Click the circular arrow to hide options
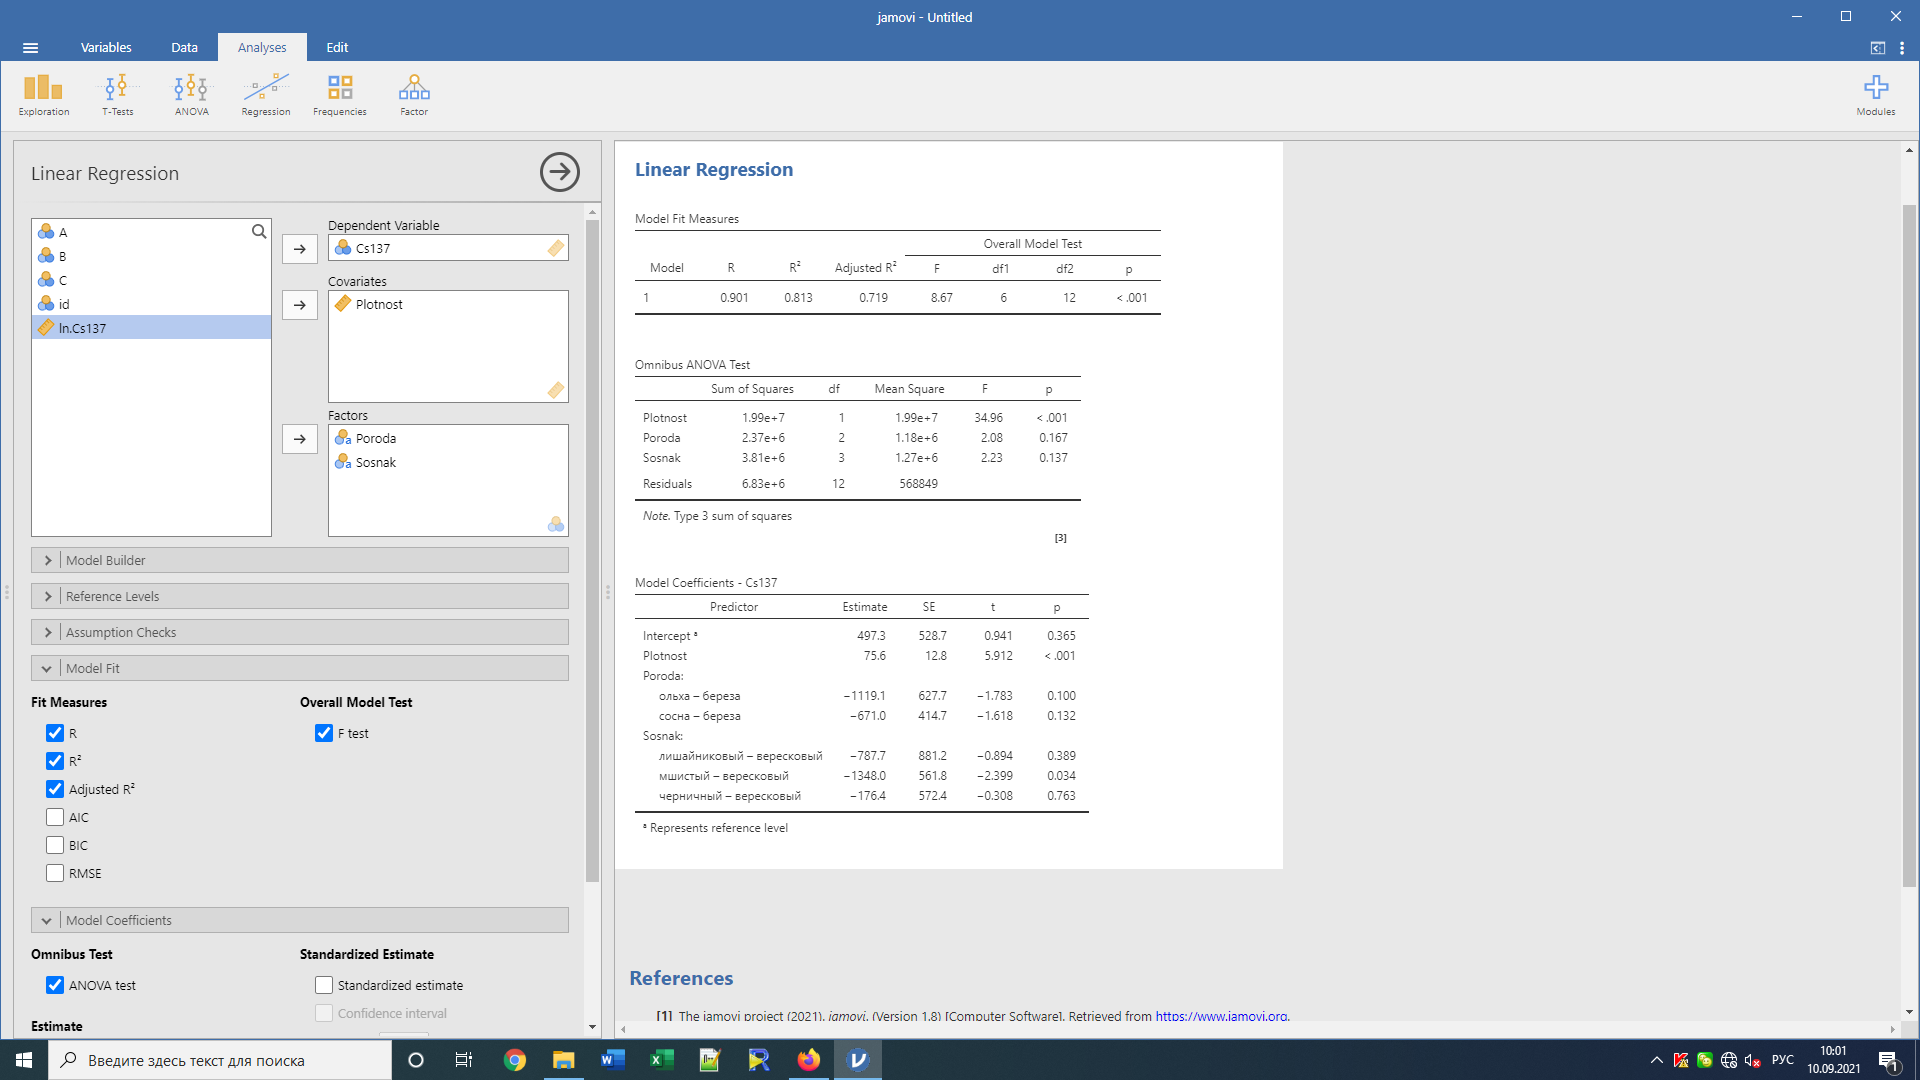 [x=559, y=172]
